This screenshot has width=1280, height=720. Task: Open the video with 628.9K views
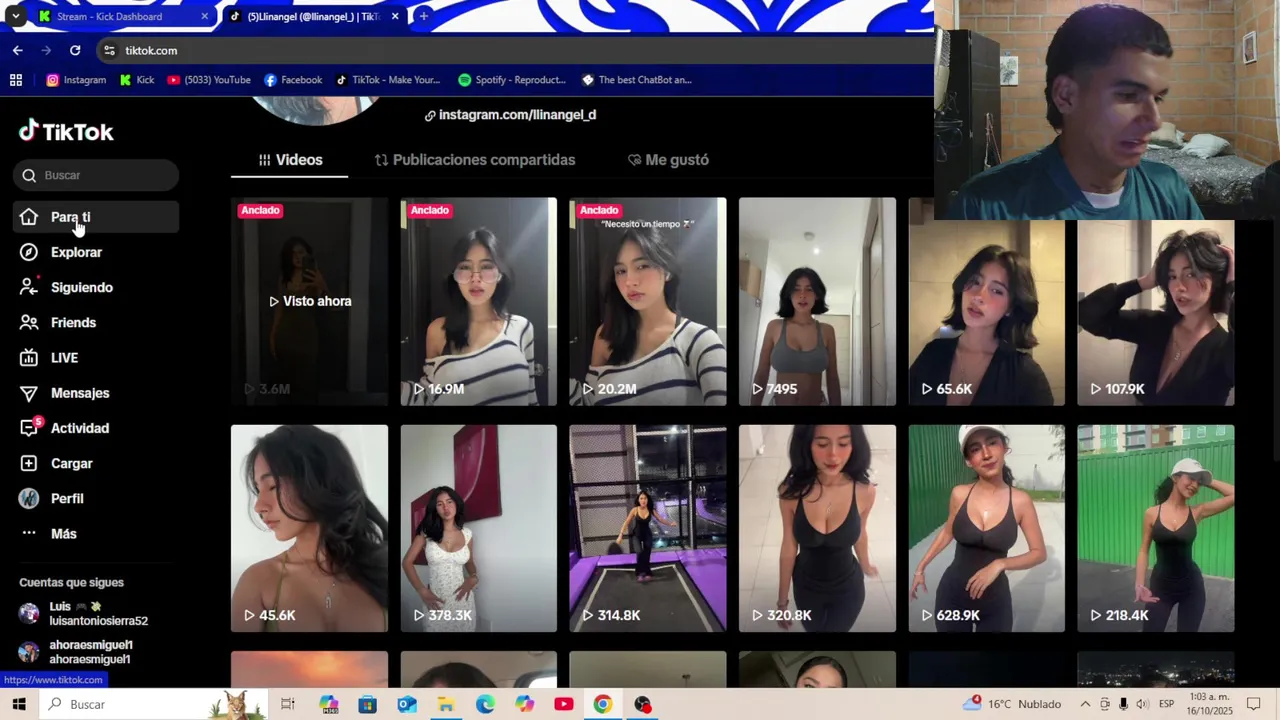(x=986, y=528)
